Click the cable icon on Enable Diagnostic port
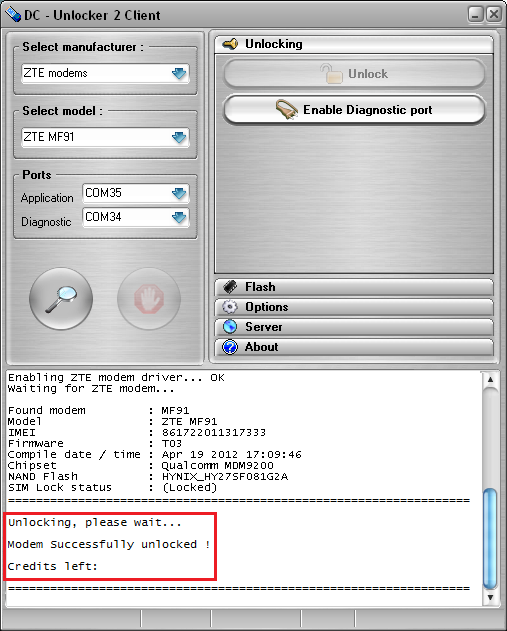The image size is (507, 631). tap(286, 109)
